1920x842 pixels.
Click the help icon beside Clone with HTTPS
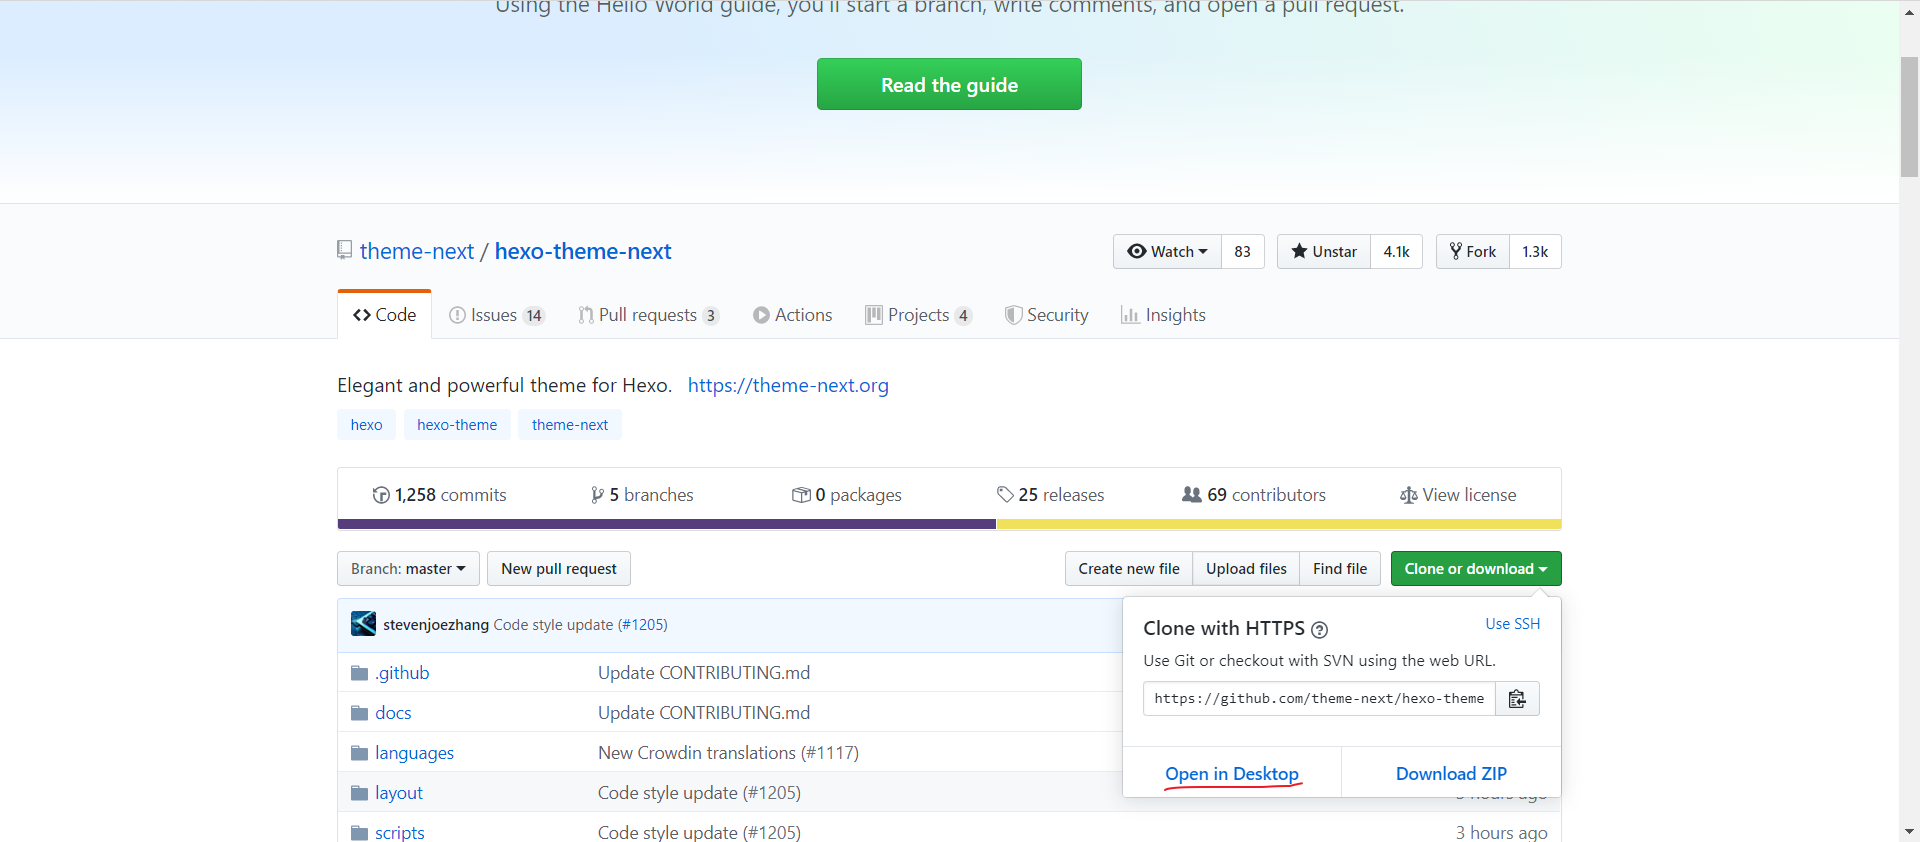[x=1319, y=630]
